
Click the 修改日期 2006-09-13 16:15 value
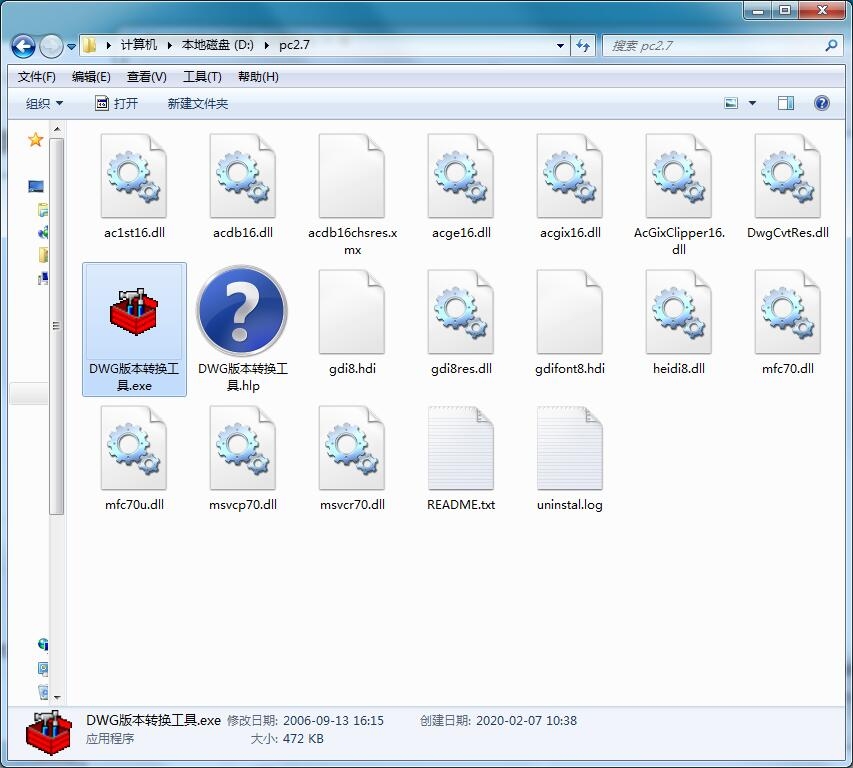(x=333, y=721)
